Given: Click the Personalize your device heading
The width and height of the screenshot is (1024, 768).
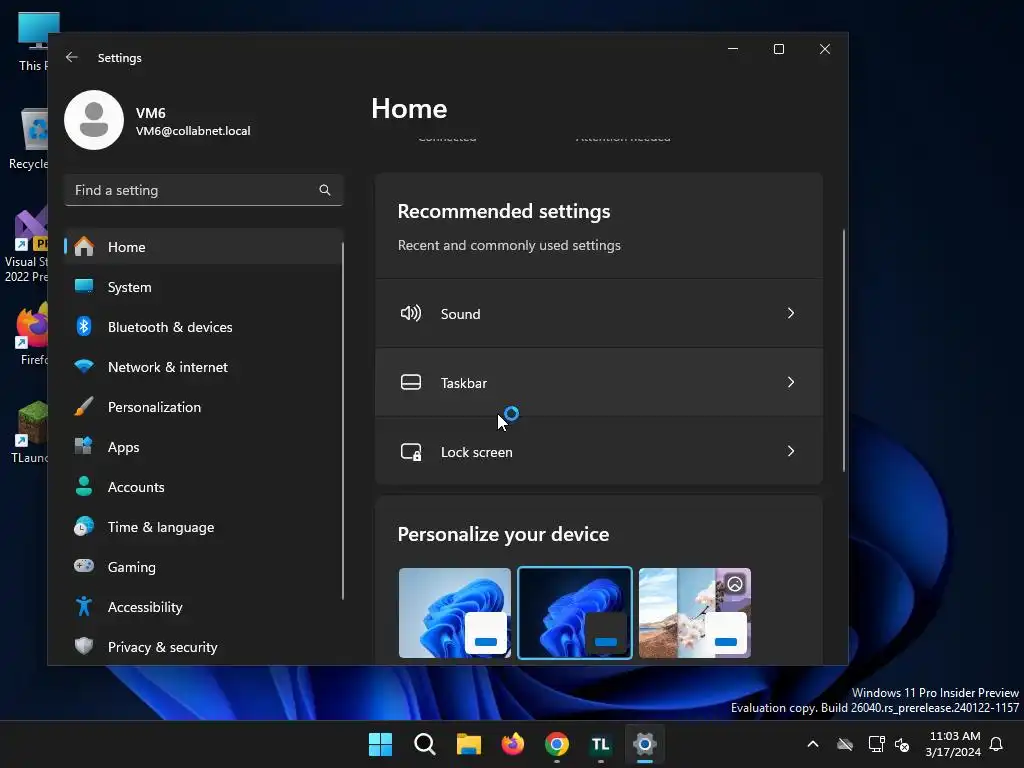Looking at the screenshot, I should (x=503, y=534).
